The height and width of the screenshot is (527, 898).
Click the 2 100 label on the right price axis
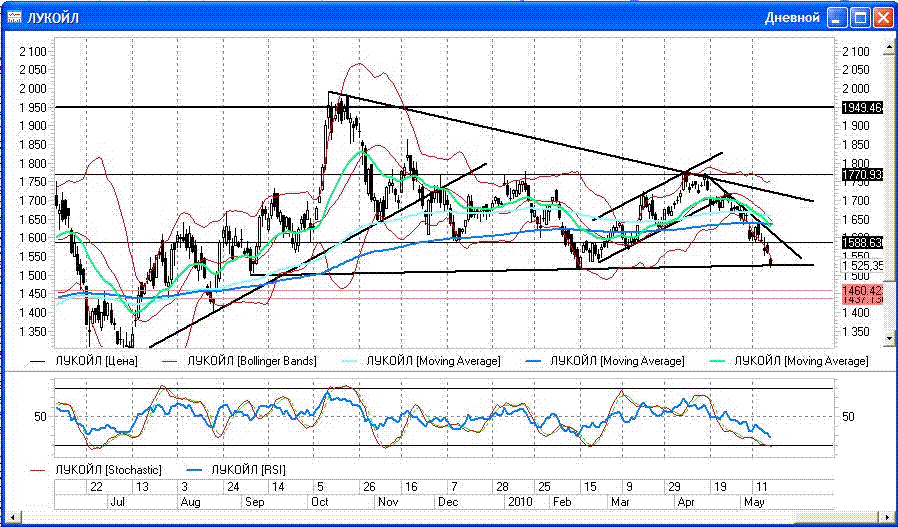coord(856,52)
